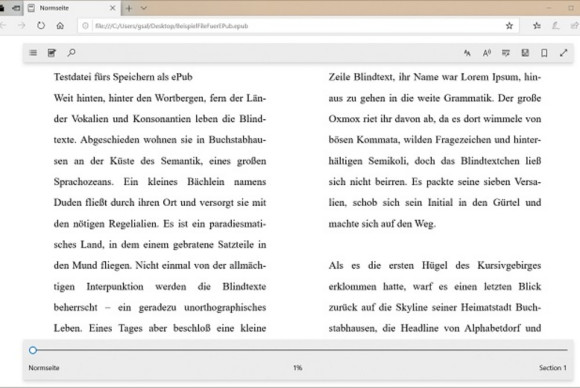Click the reading progress slider handle
This screenshot has height=388, width=580.
[x=33, y=350]
